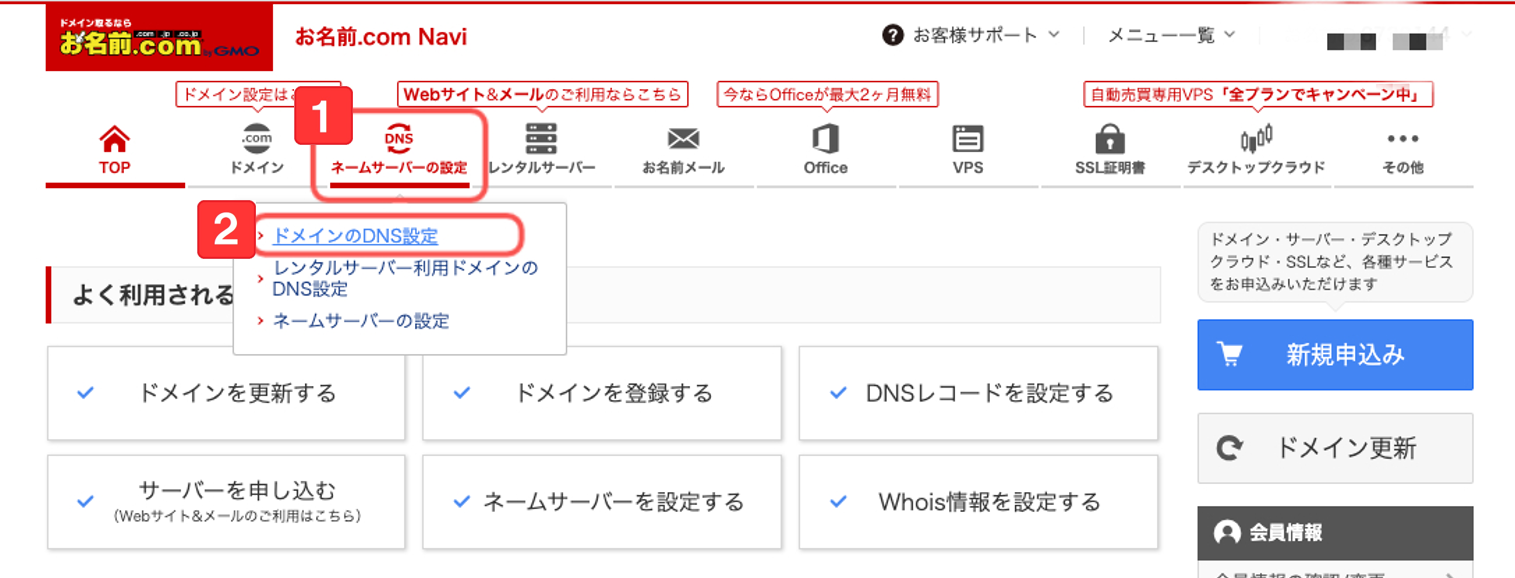The width and height of the screenshot is (1515, 578).
Task: Click the 新規申込み button
Action: tap(1335, 355)
